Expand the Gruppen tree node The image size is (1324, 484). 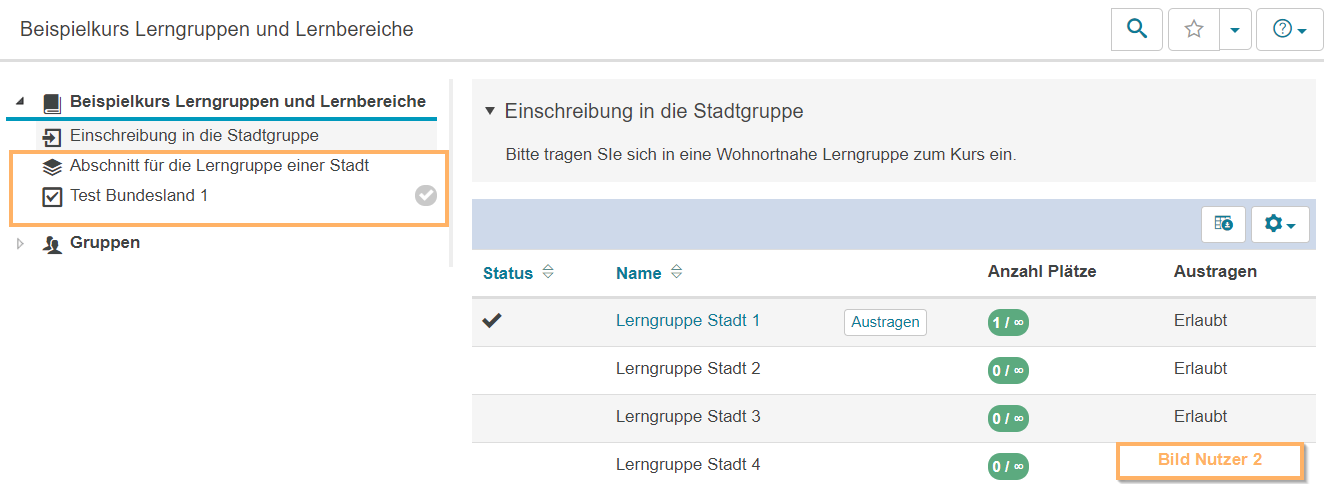click(x=20, y=243)
